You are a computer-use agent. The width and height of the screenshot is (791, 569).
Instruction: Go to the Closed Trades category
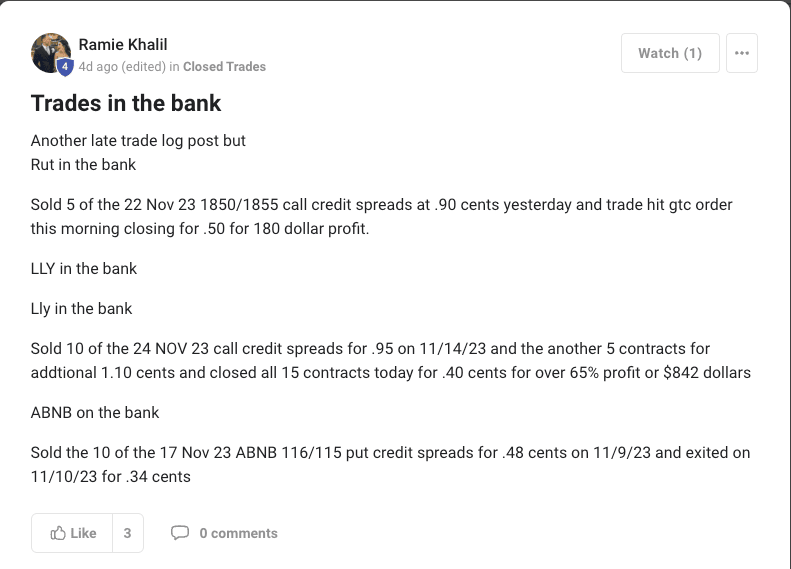click(224, 67)
